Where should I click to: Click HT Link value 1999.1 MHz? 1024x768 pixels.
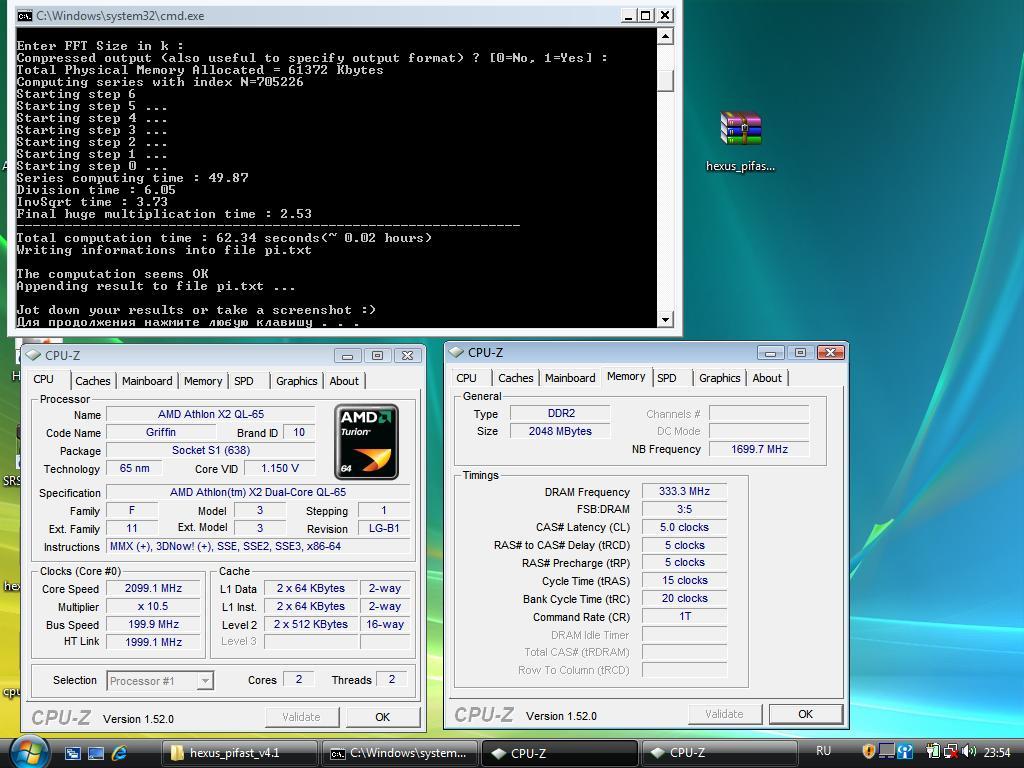153,642
